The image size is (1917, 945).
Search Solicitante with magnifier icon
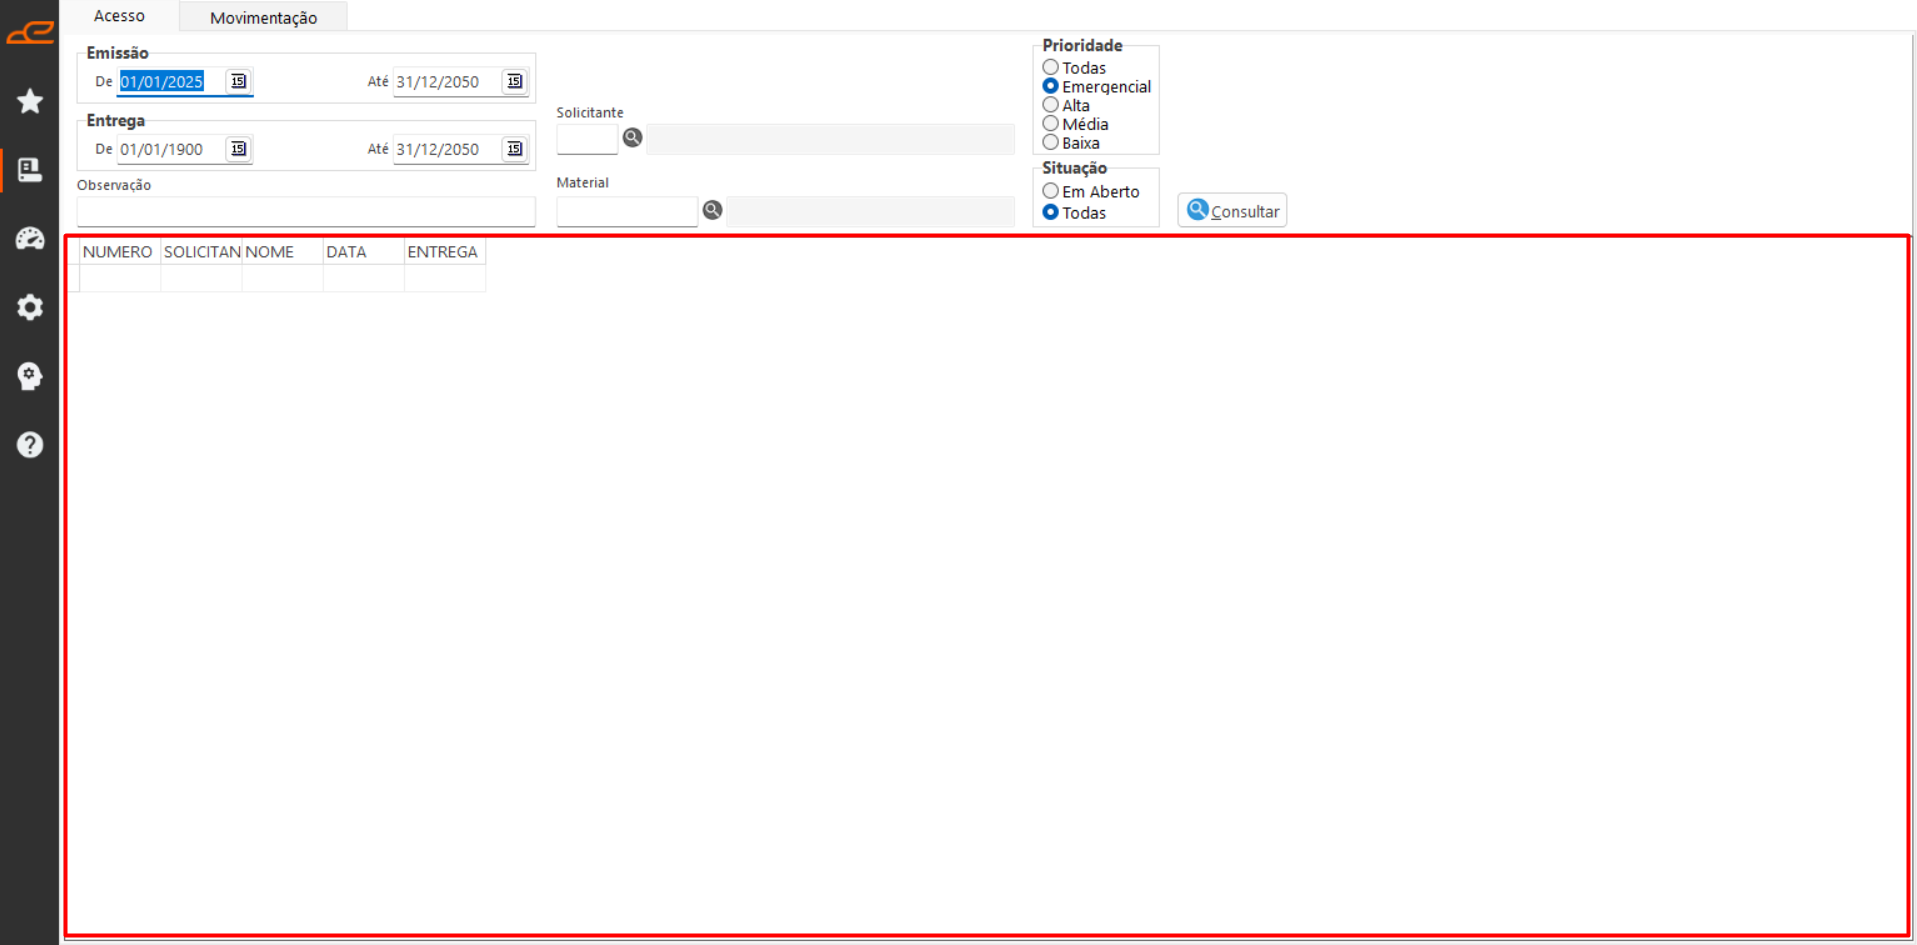(632, 138)
